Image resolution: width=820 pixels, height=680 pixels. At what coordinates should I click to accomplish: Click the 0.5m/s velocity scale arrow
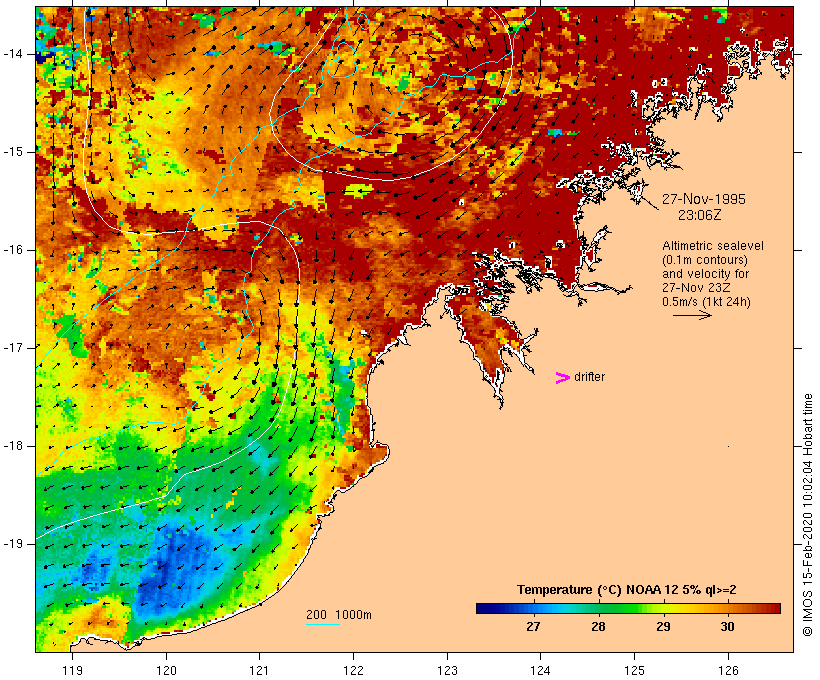click(x=692, y=315)
